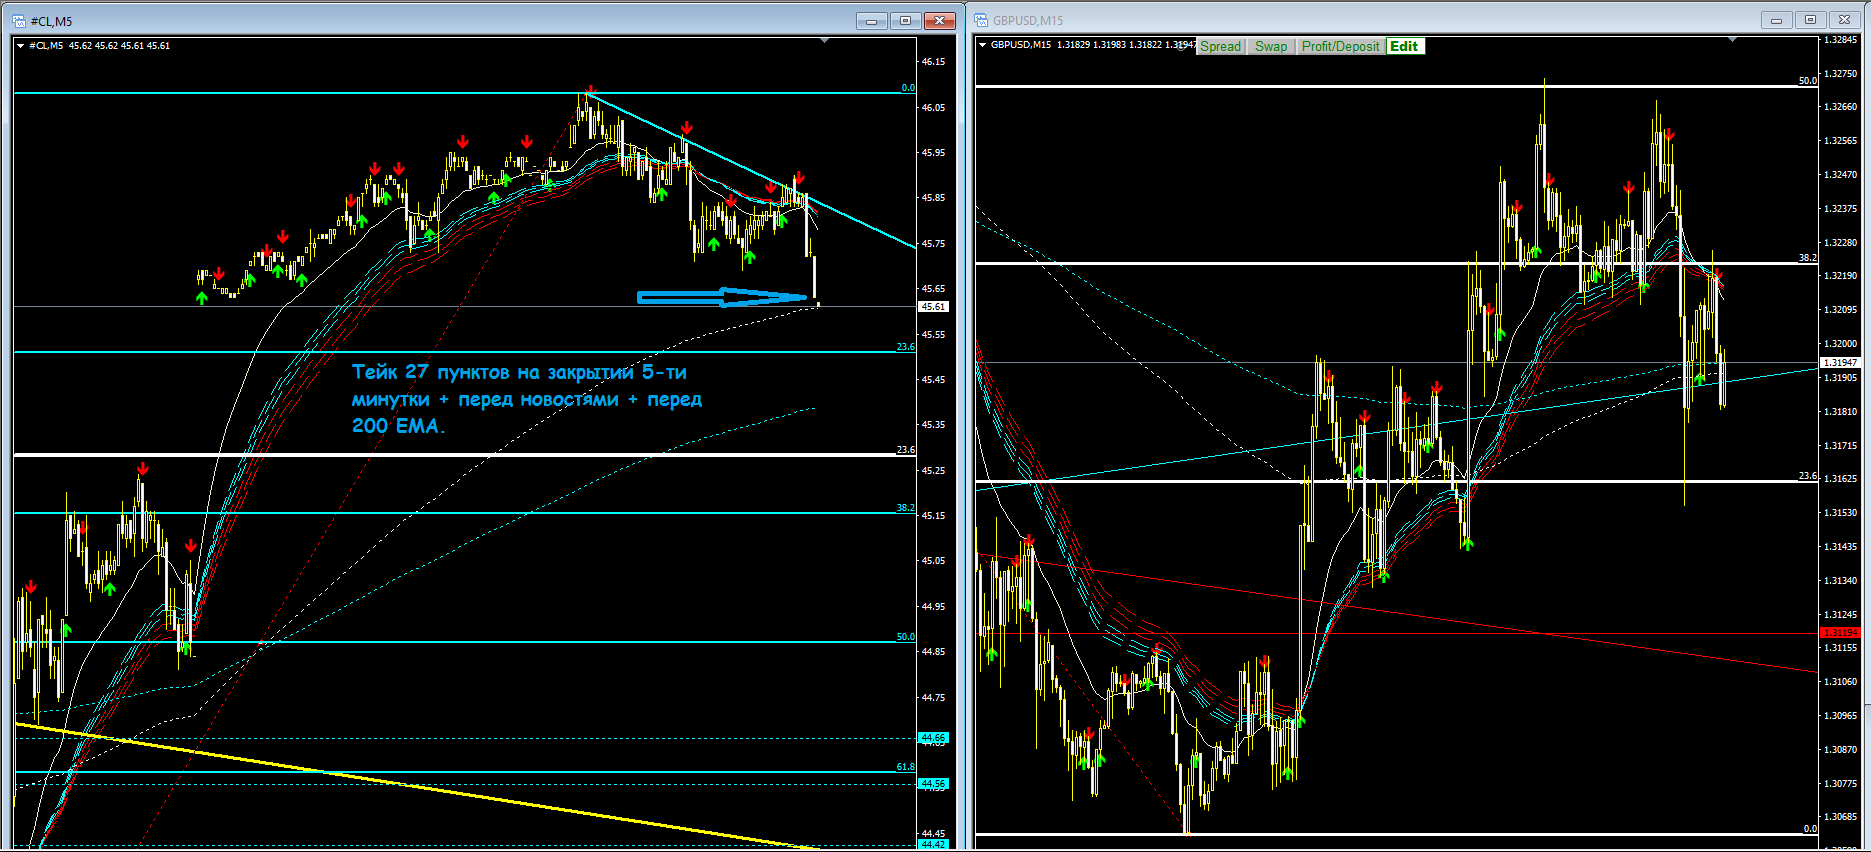Click the 38.2 Fibonacci label in #CL chart
This screenshot has height=852, width=1871.
tap(905, 508)
